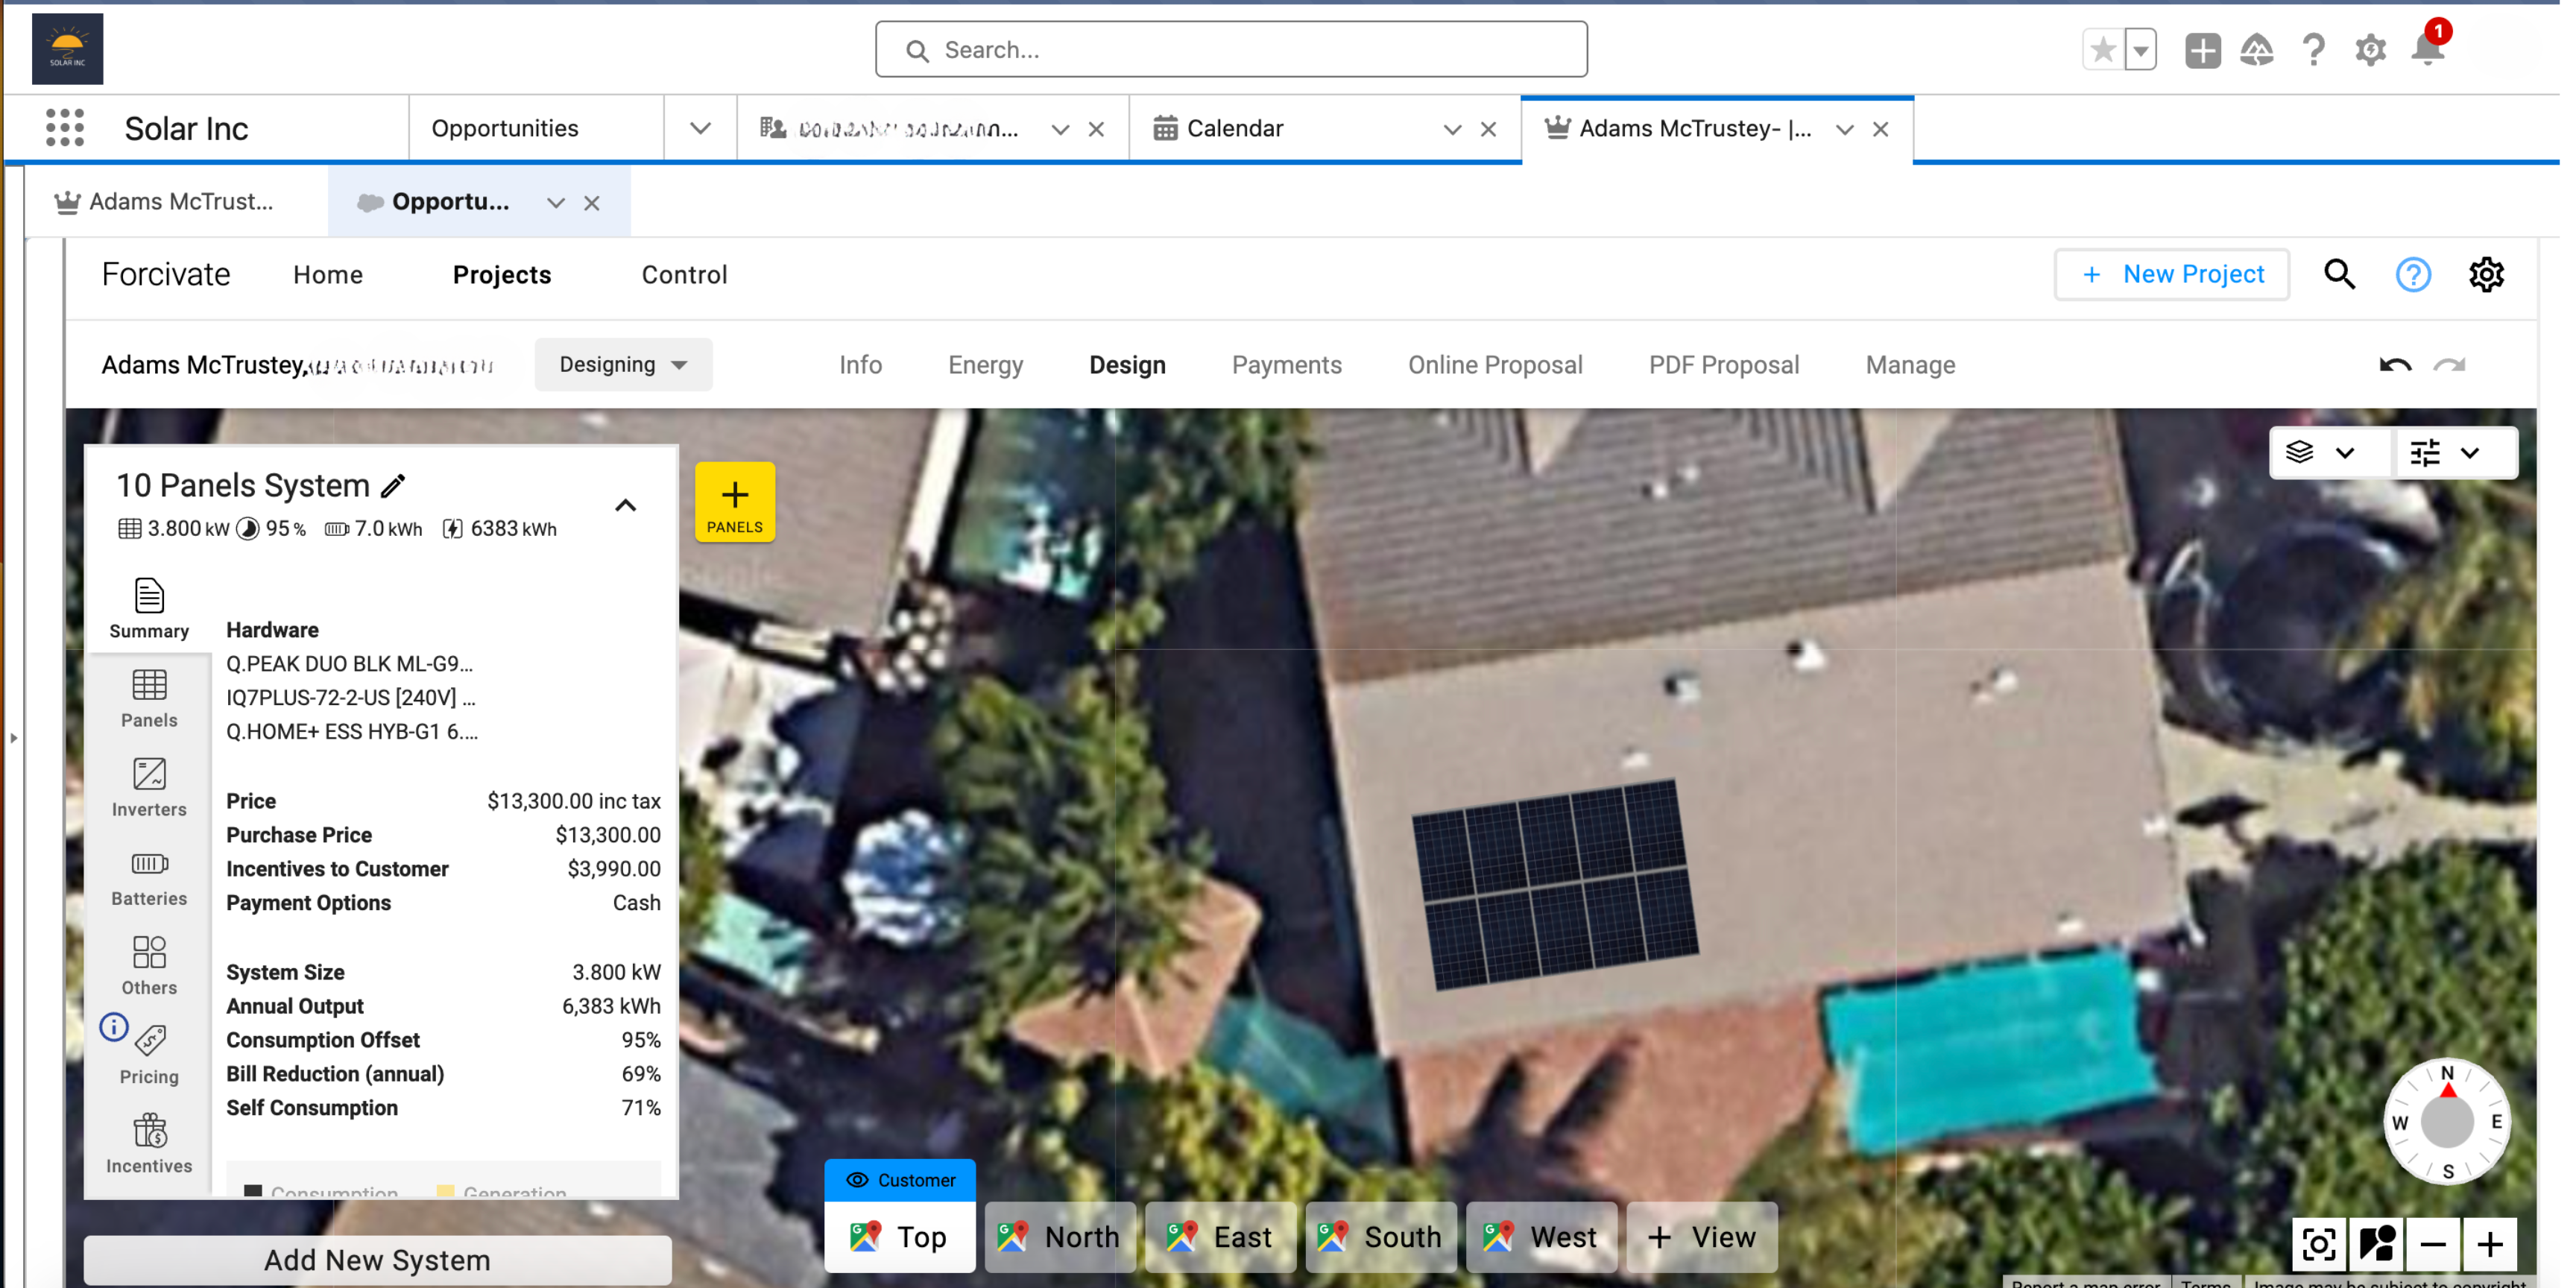The image size is (2576, 1288).
Task: Edit the 10 Panels System name pencil
Action: [x=394, y=486]
